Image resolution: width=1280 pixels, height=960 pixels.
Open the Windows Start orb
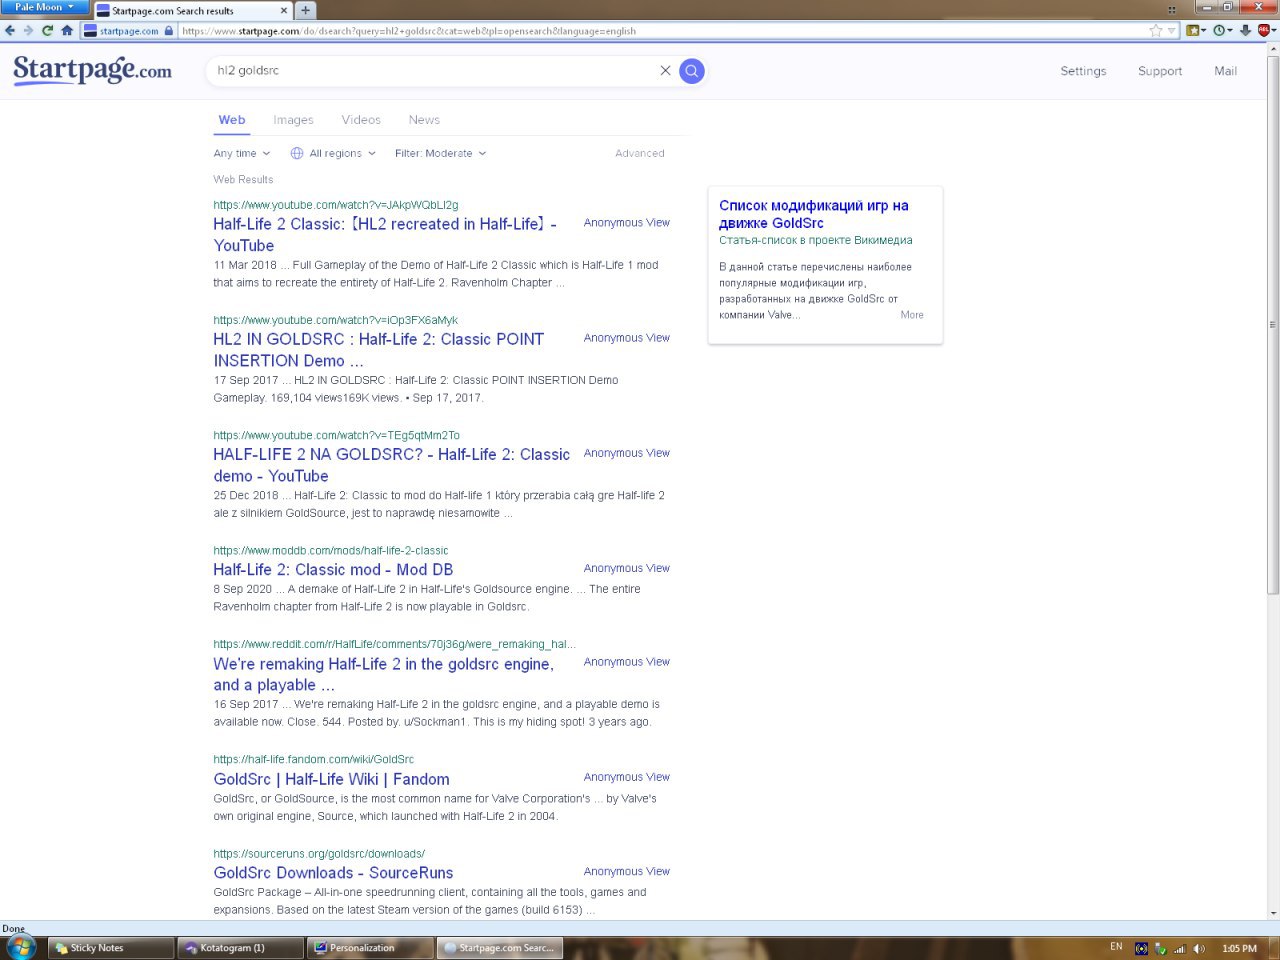point(20,947)
